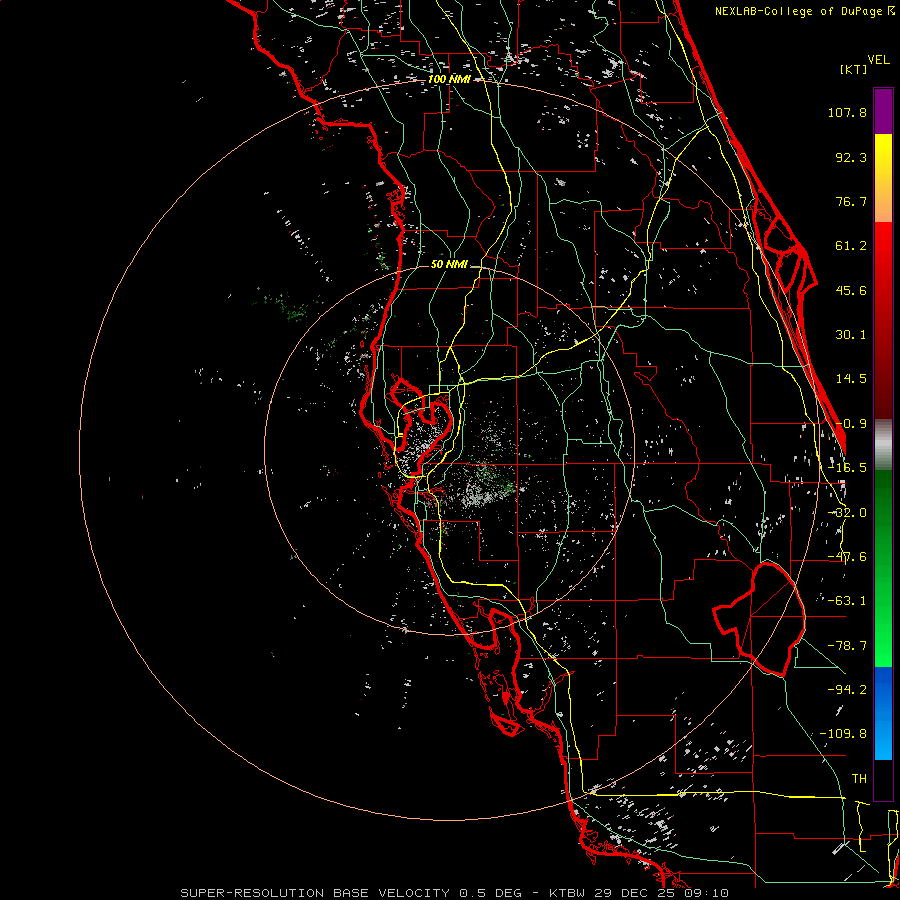Click the [KT] units label

[853, 69]
